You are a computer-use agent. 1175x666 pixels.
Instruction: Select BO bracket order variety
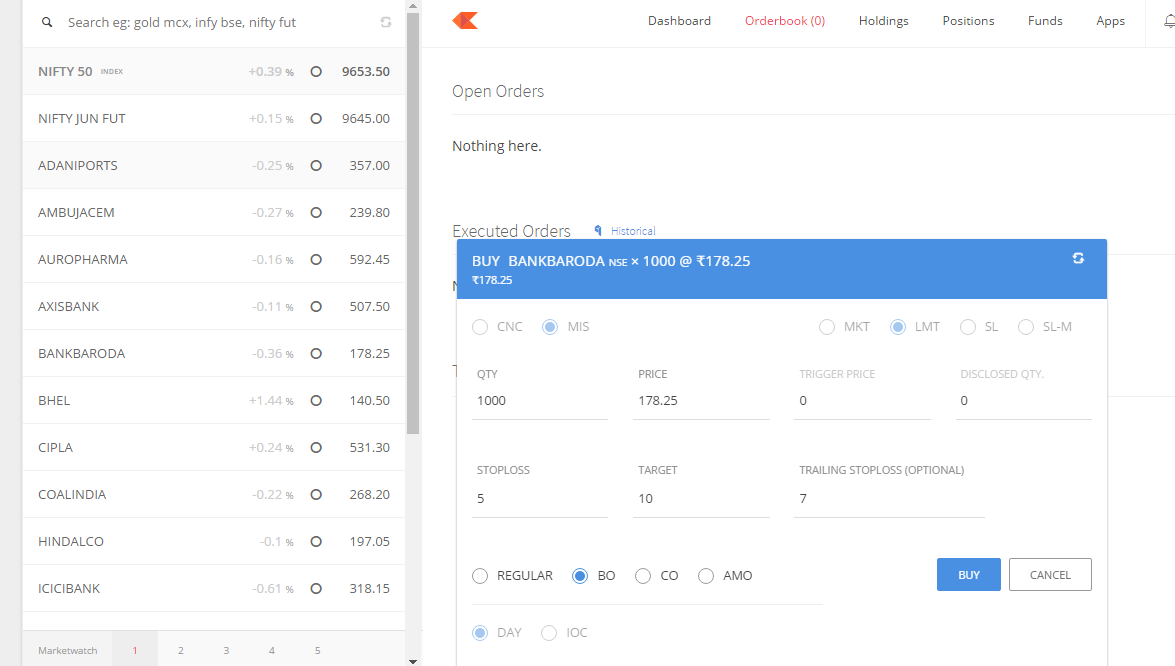pos(580,576)
